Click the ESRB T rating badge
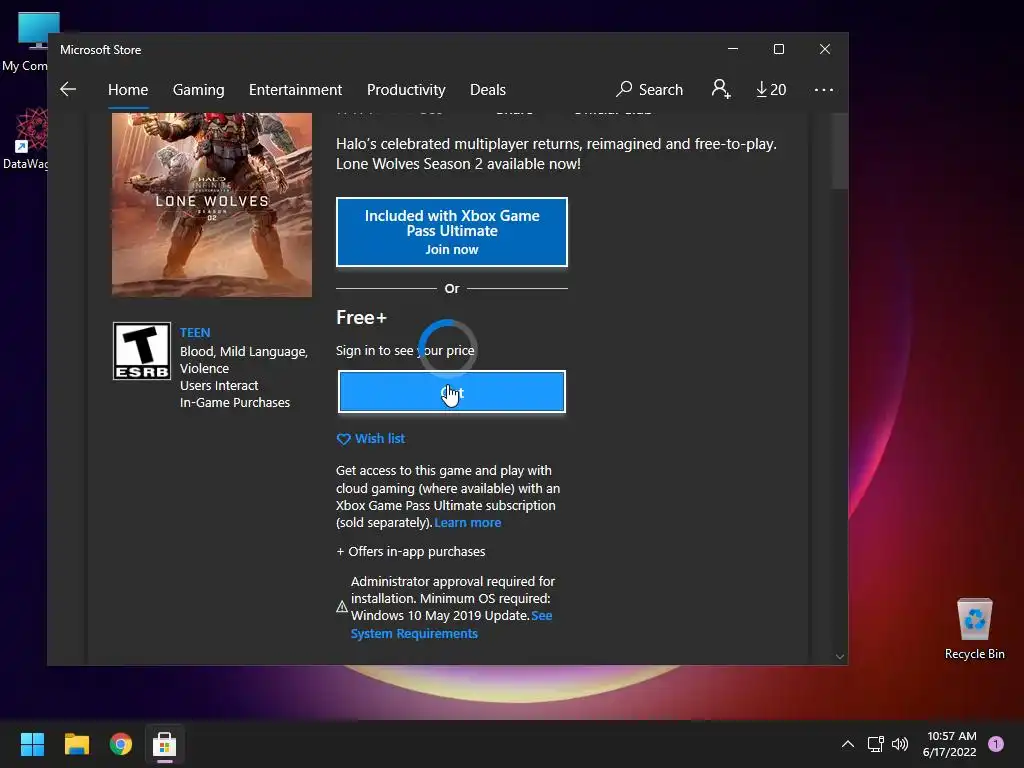The image size is (1024, 768). tap(142, 351)
